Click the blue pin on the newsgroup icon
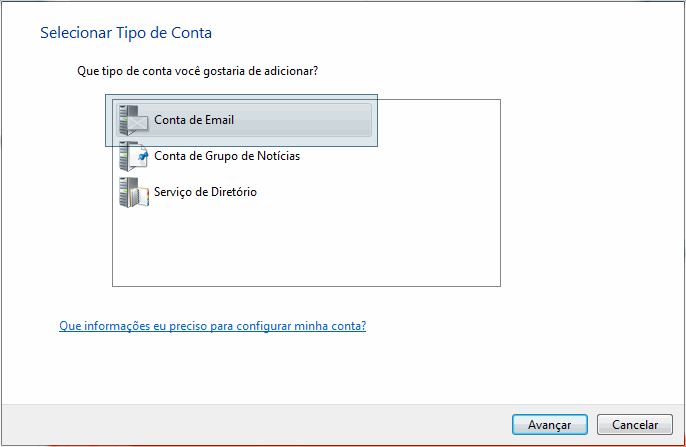This screenshot has width=686, height=447. (x=141, y=156)
